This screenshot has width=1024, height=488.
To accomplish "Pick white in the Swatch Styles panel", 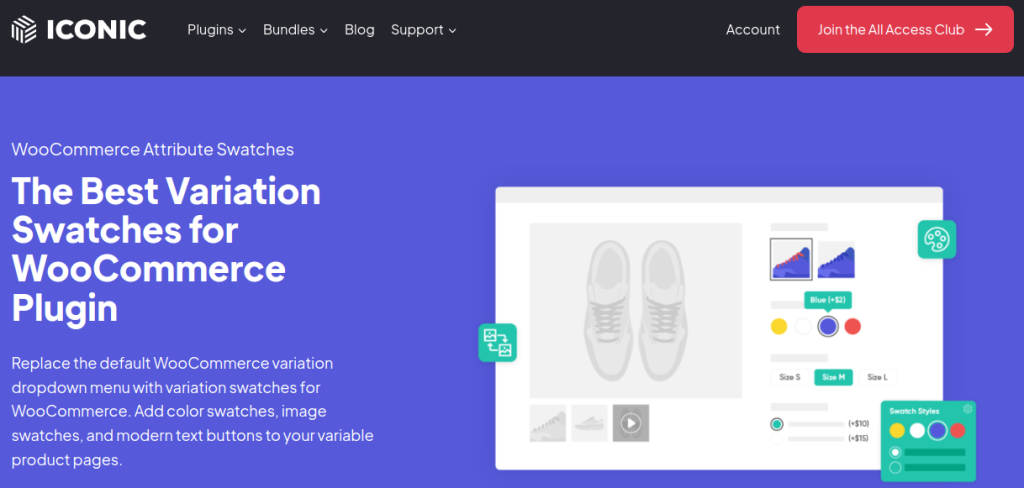I will pyautogui.click(x=918, y=431).
